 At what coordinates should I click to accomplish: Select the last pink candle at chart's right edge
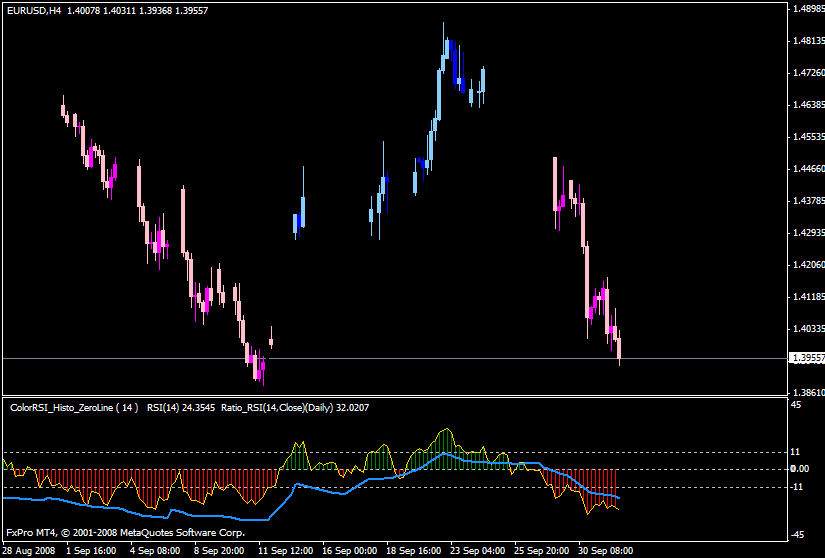point(620,347)
